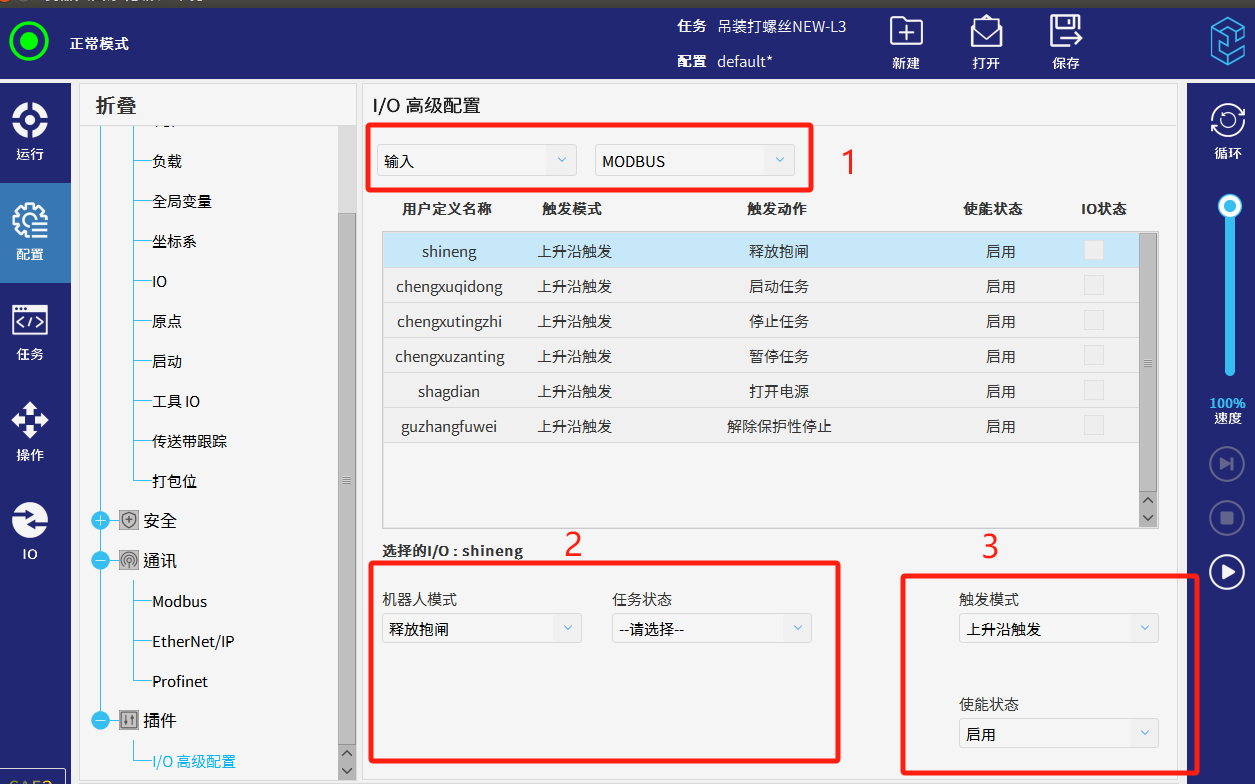Open the IO sidebar panel
The image size is (1255, 784).
pyautogui.click(x=30, y=531)
